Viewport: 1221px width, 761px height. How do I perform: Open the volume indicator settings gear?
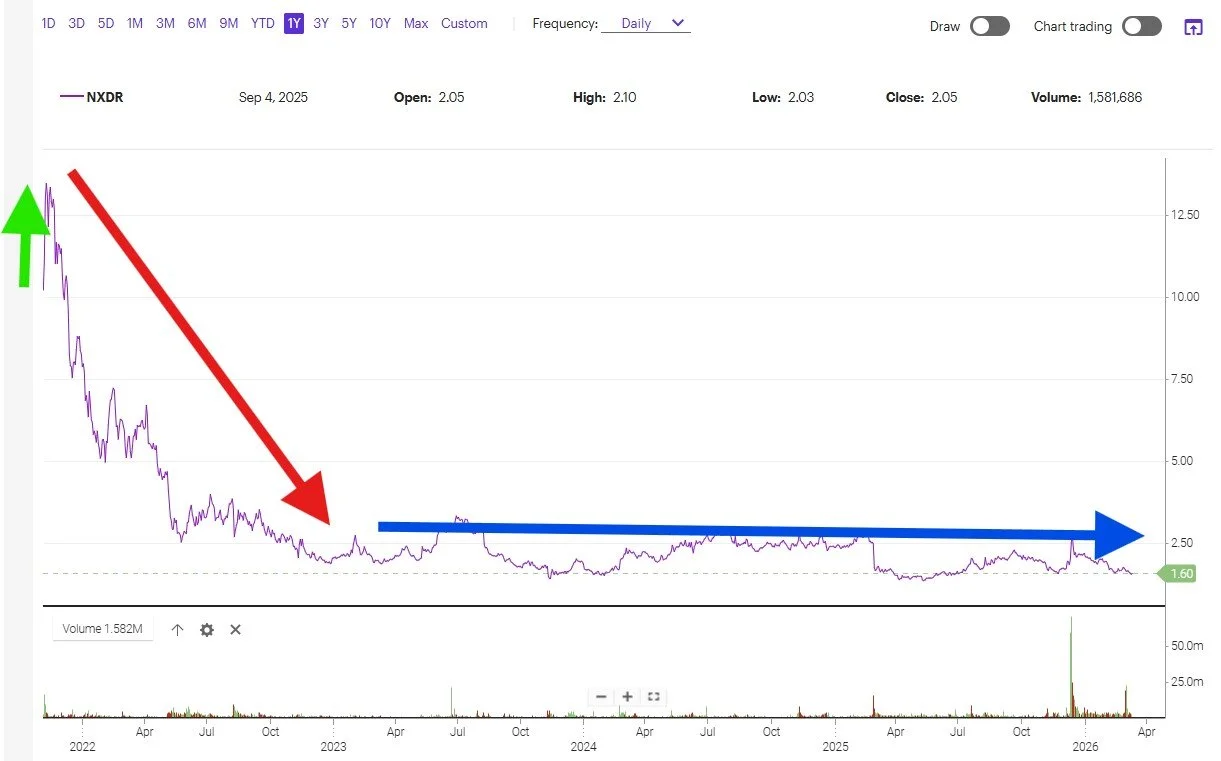click(206, 629)
